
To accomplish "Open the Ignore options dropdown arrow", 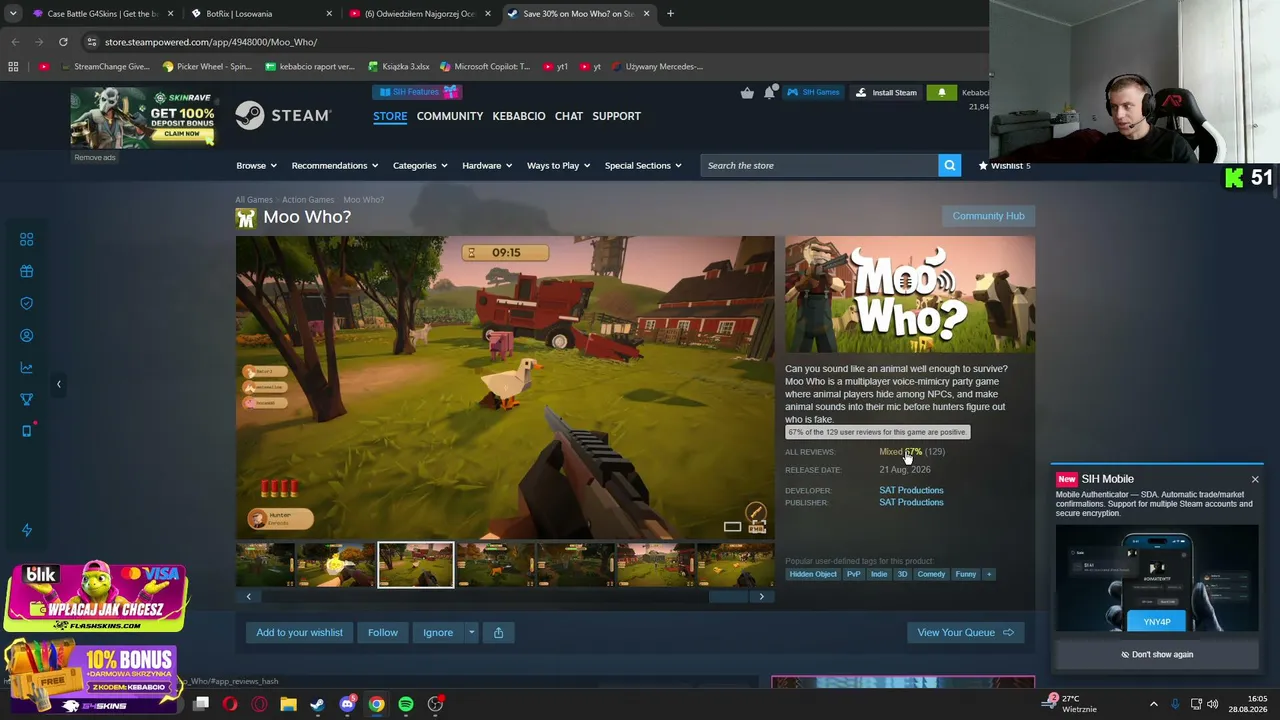I will [471, 632].
